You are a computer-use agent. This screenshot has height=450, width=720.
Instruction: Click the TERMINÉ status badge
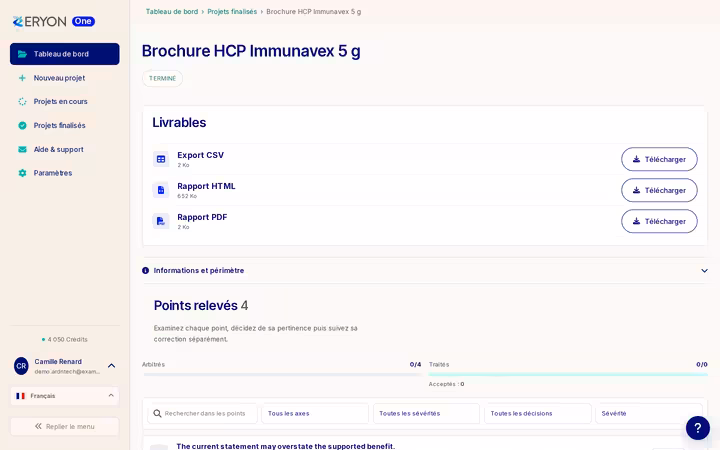(x=162, y=79)
